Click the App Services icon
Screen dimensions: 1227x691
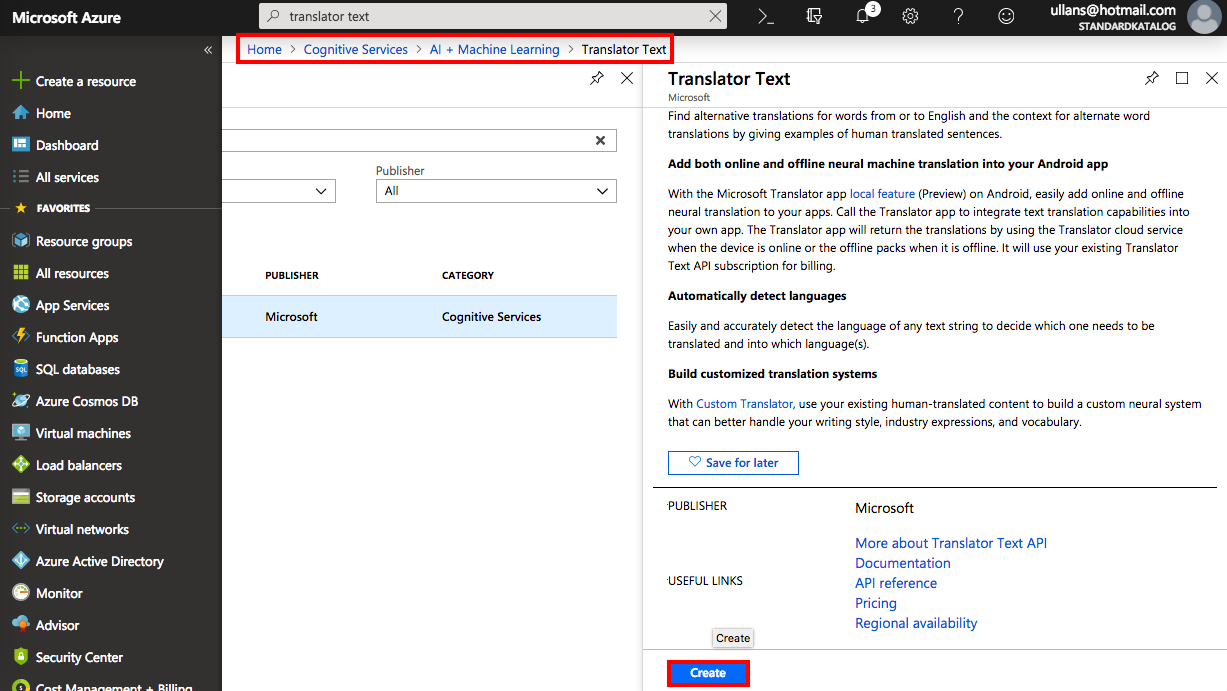tap(20, 305)
